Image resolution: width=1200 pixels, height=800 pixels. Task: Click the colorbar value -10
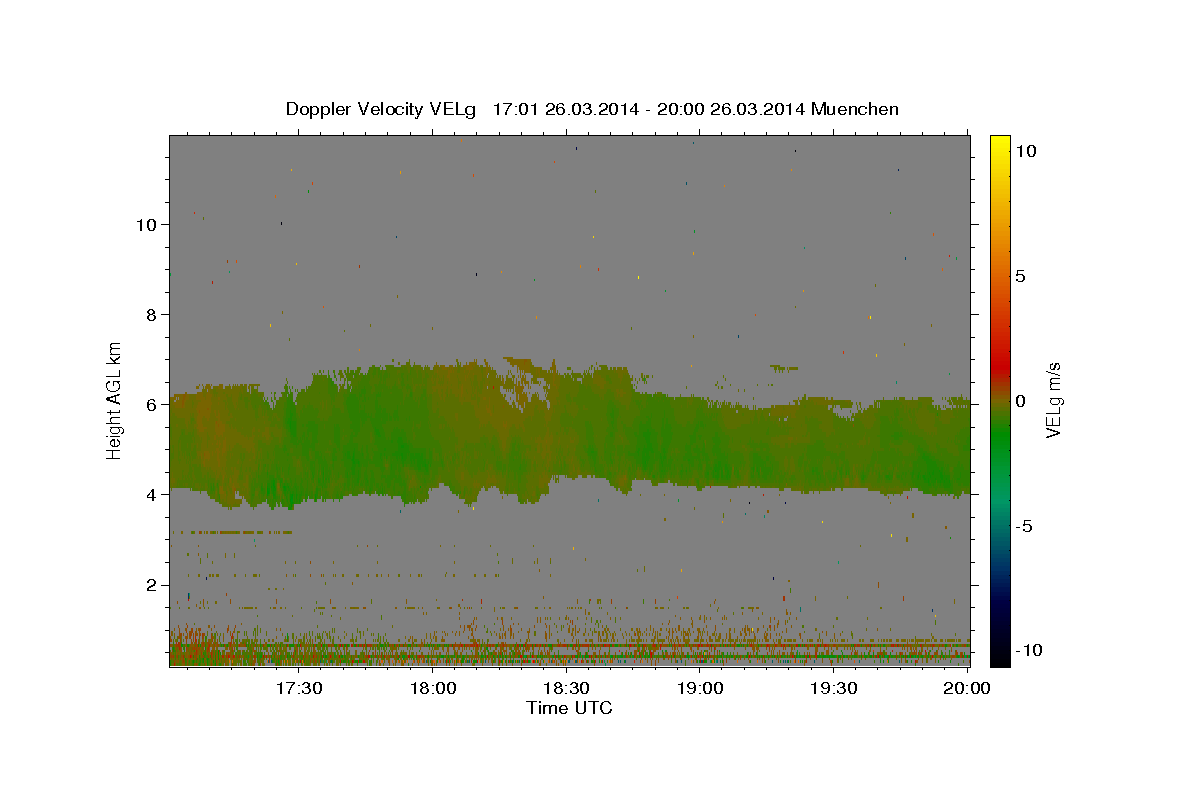point(1029,650)
